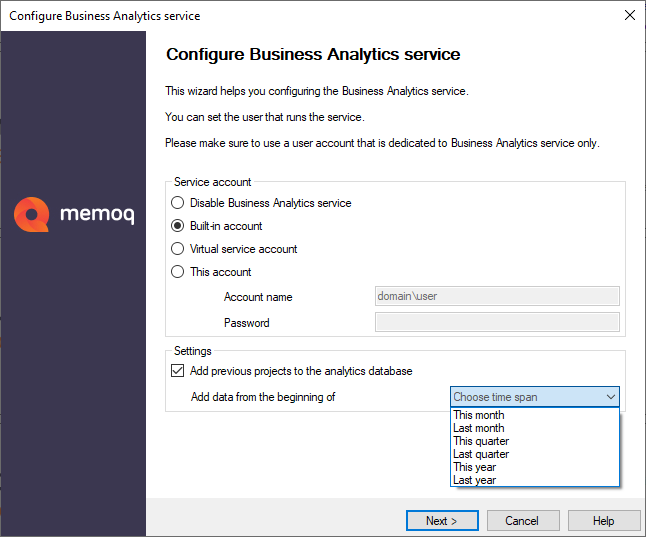Viewport: 646px width, 537px height.
Task: Pick This quarter in time span list
Action: pos(481,441)
